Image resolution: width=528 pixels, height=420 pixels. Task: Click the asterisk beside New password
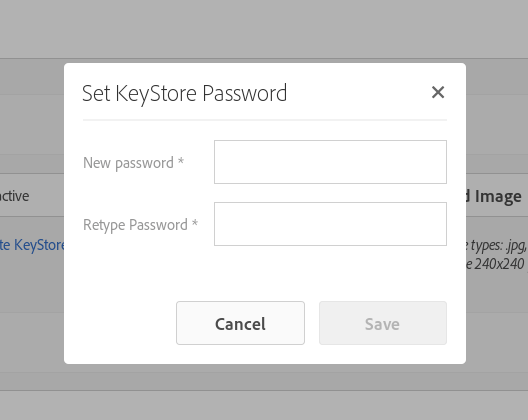(181, 161)
